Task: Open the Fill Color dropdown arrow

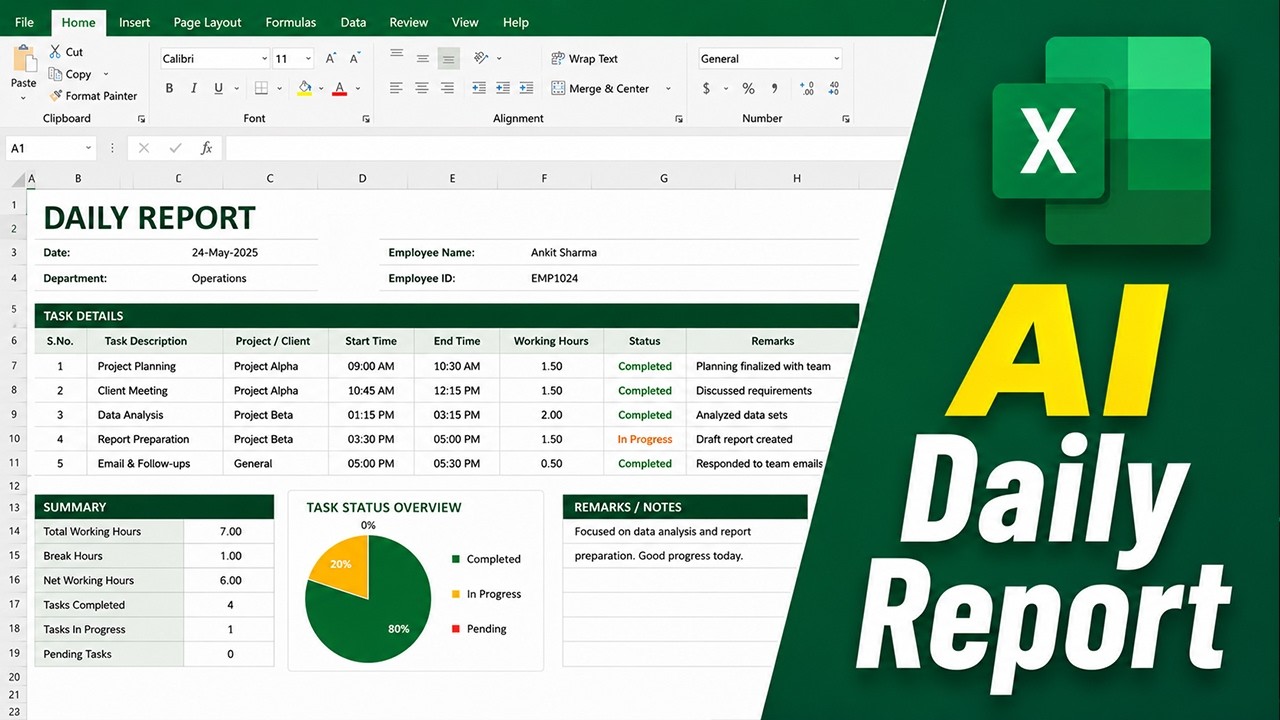Action: pos(321,88)
